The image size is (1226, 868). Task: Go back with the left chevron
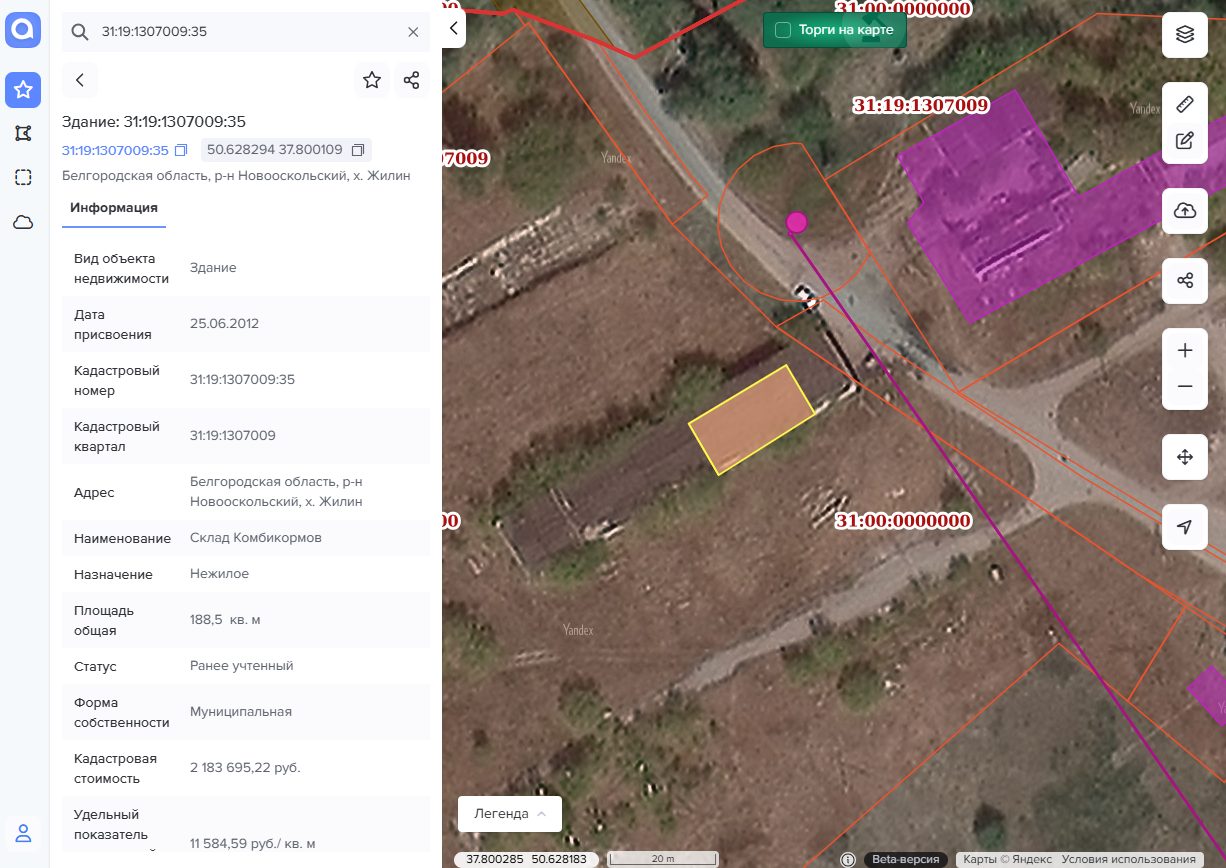(80, 80)
